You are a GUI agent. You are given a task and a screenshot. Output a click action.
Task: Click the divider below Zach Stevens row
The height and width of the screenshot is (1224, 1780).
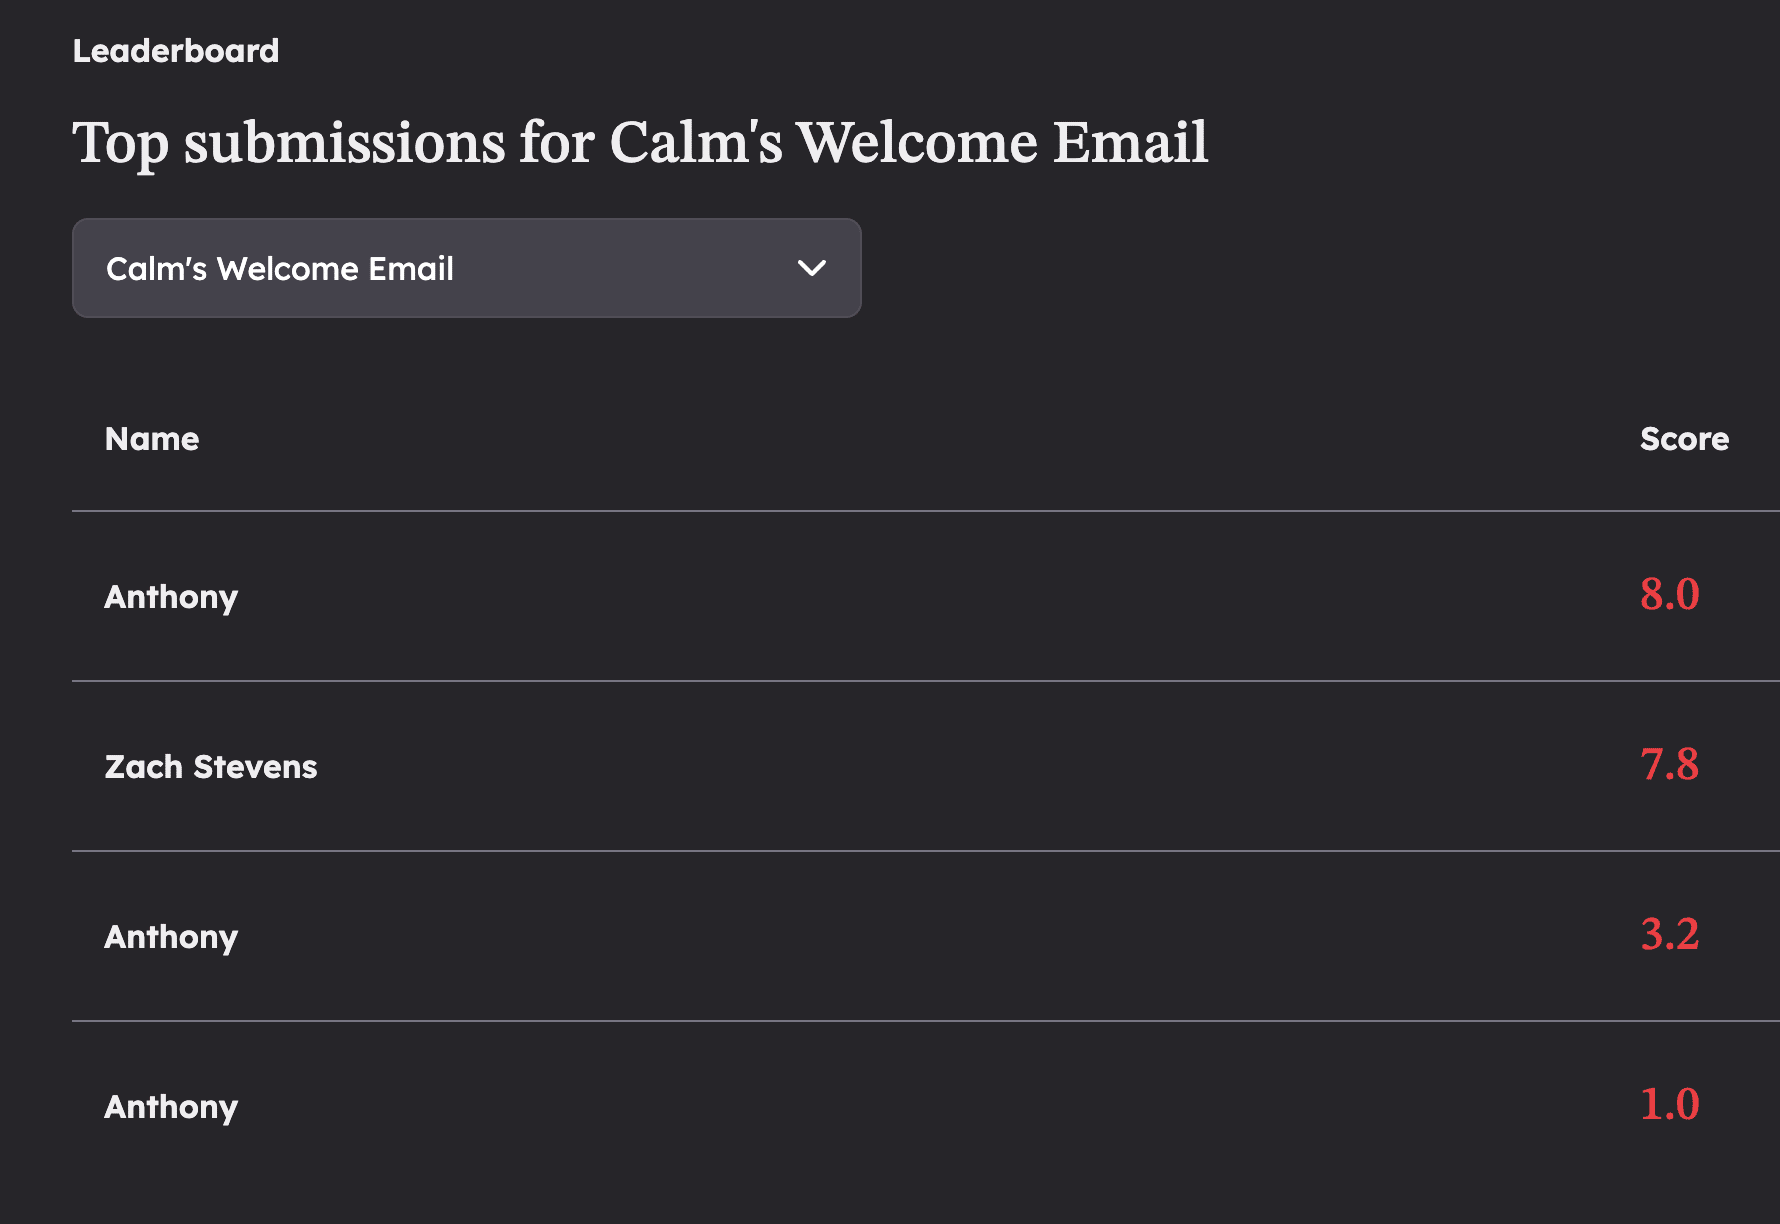(x=926, y=851)
